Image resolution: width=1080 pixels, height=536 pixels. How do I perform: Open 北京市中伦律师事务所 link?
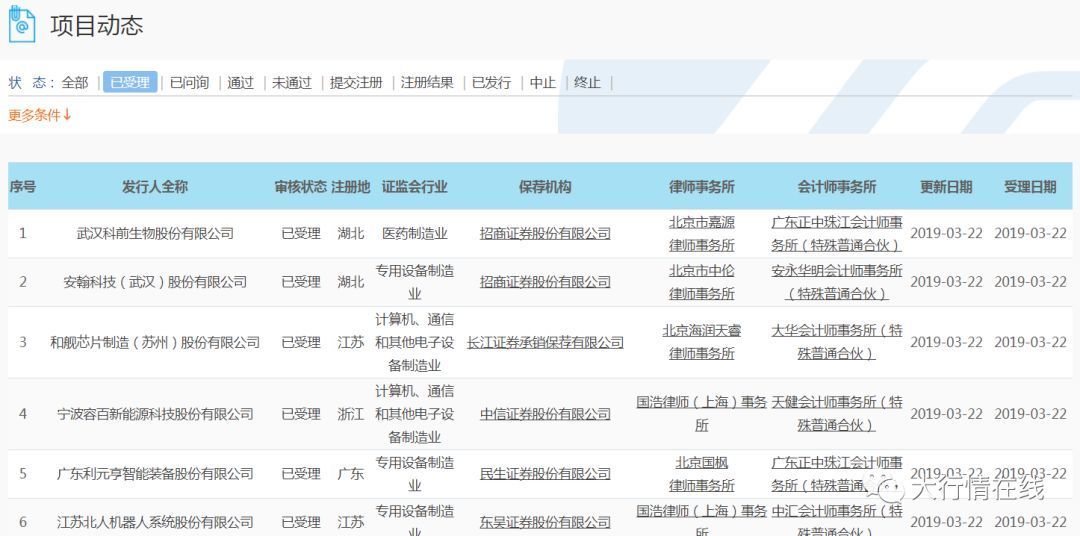coord(702,282)
